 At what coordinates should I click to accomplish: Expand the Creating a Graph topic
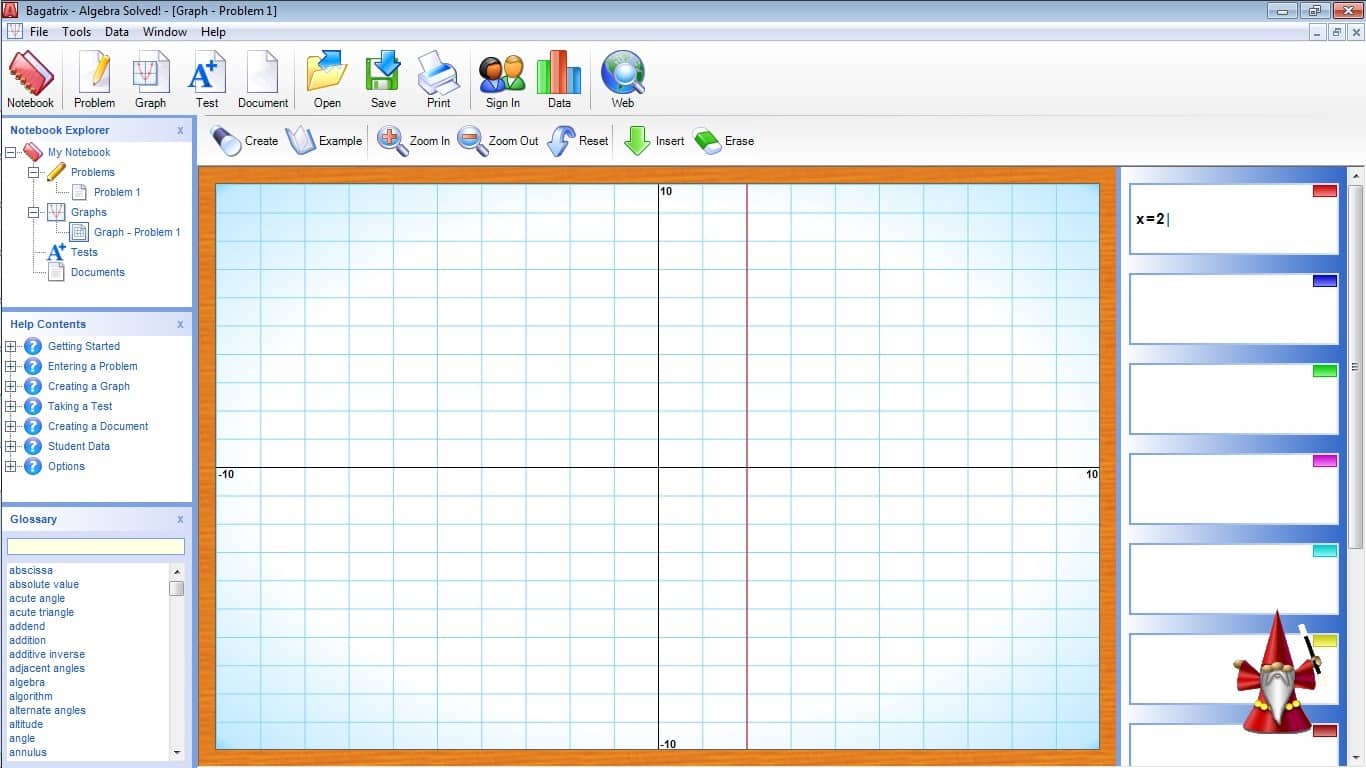11,387
